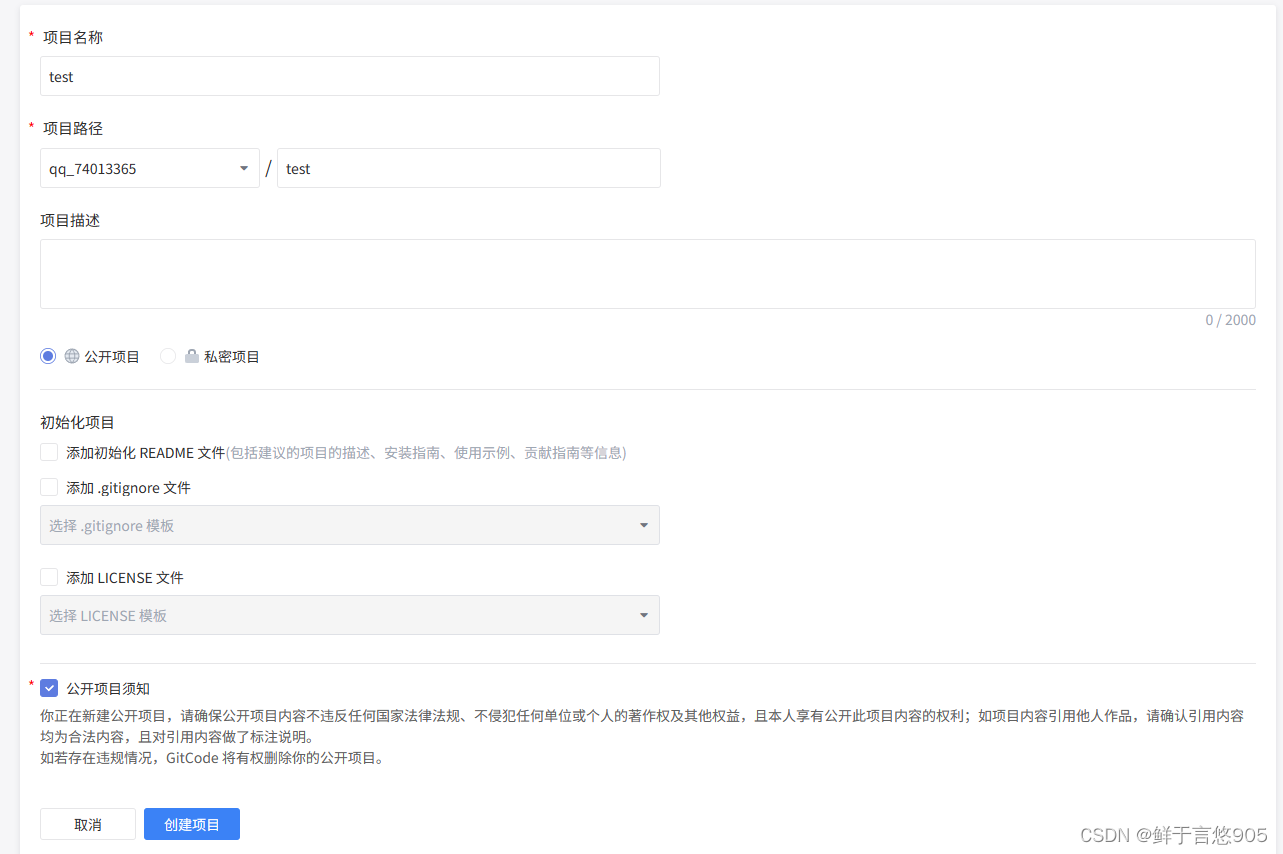1283x854 pixels.
Task: Open the 选择 .gitignore 模板 dropdown
Action: tap(350, 525)
